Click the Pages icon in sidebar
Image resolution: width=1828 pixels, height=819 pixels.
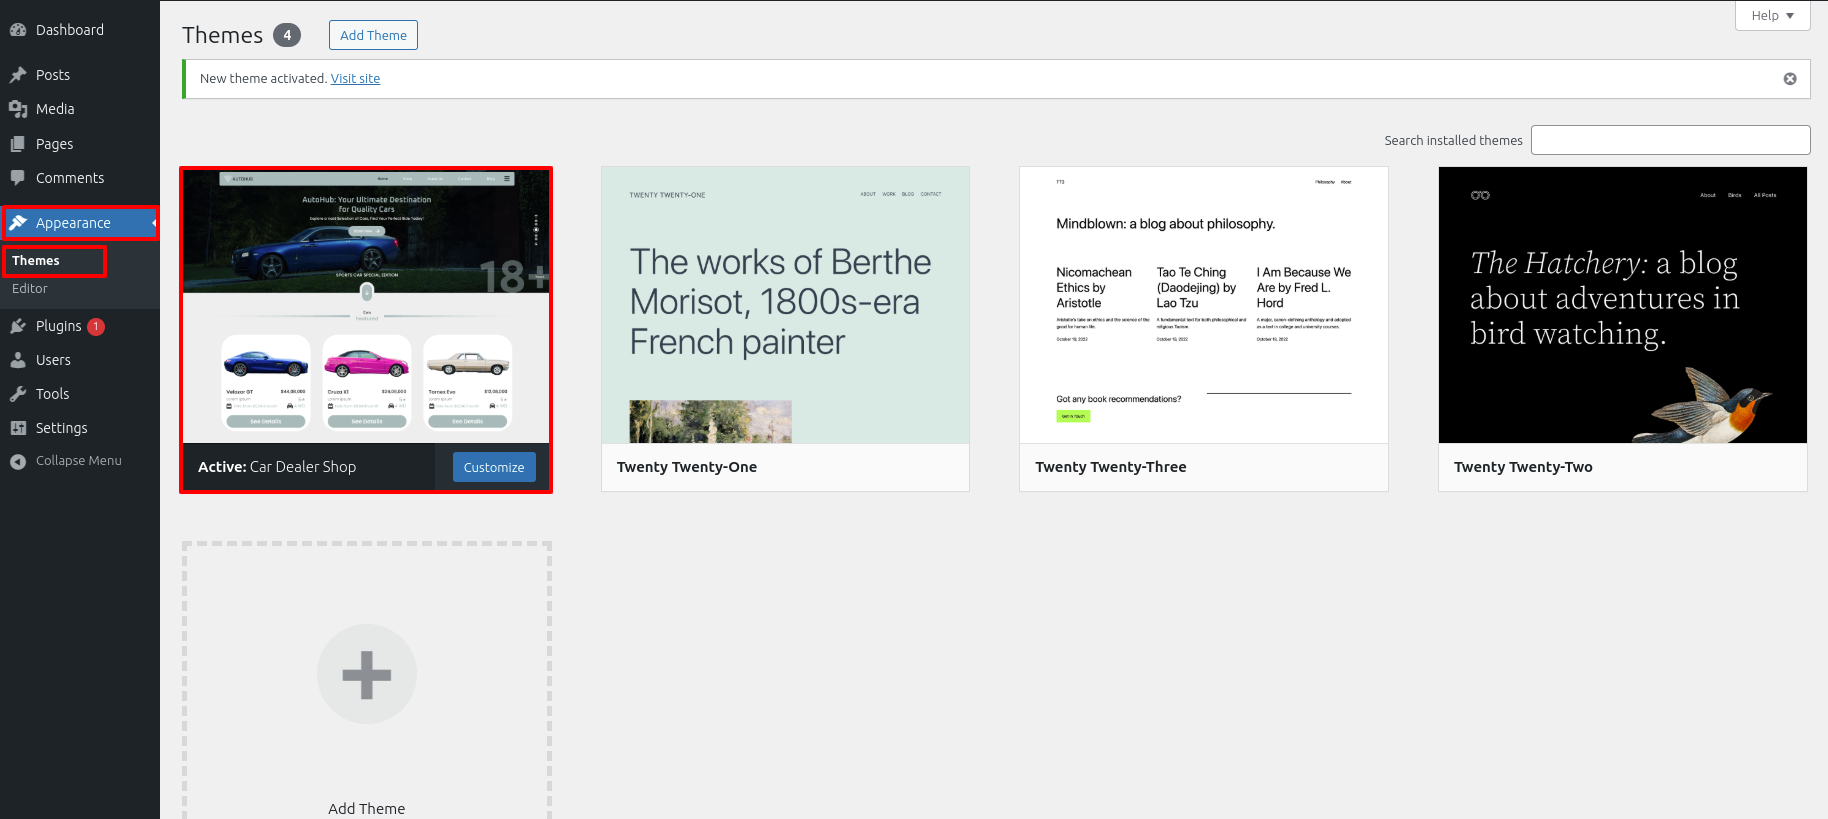(18, 144)
